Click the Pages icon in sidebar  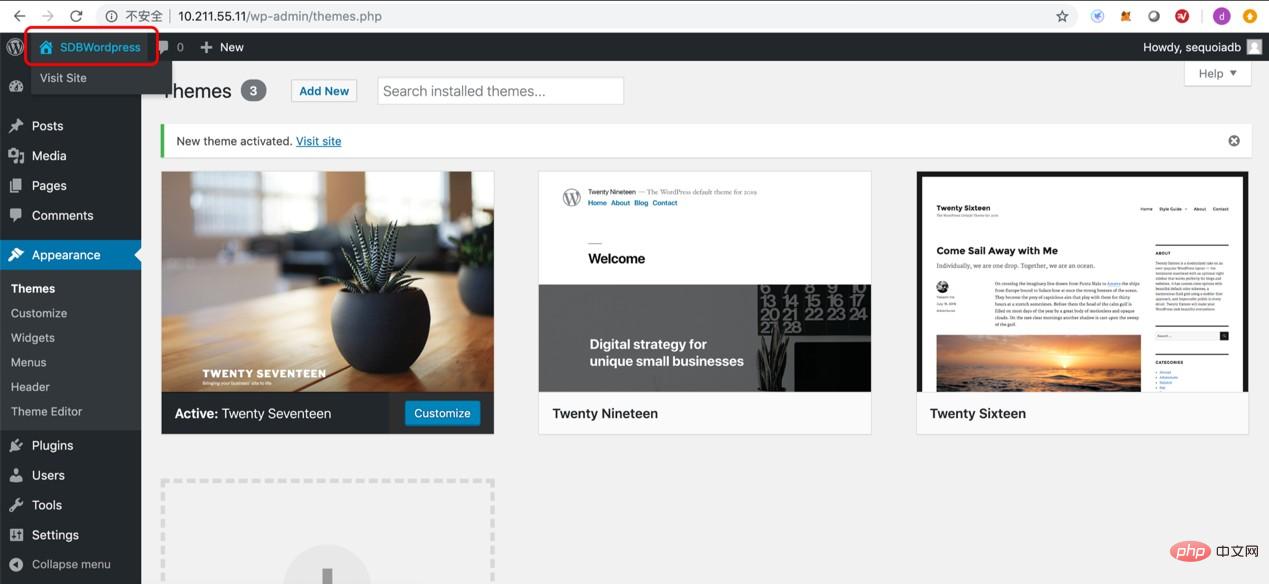click(15, 186)
